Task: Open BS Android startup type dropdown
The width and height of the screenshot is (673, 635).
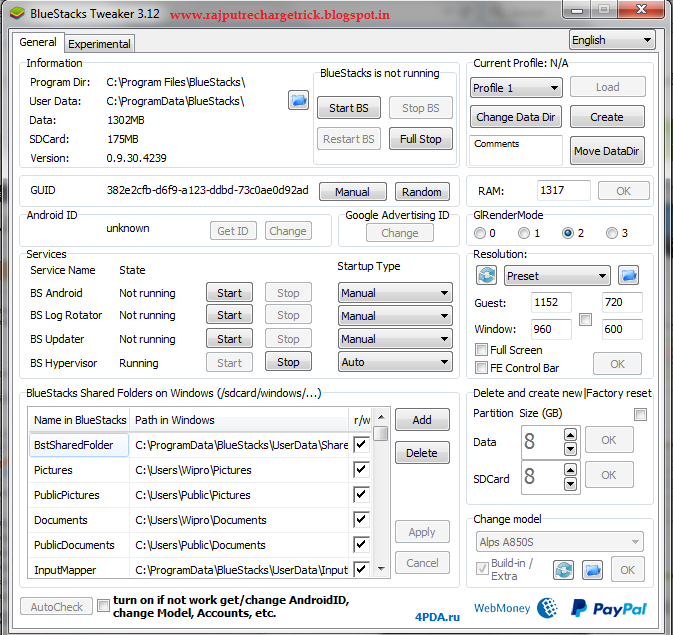Action: pos(395,293)
